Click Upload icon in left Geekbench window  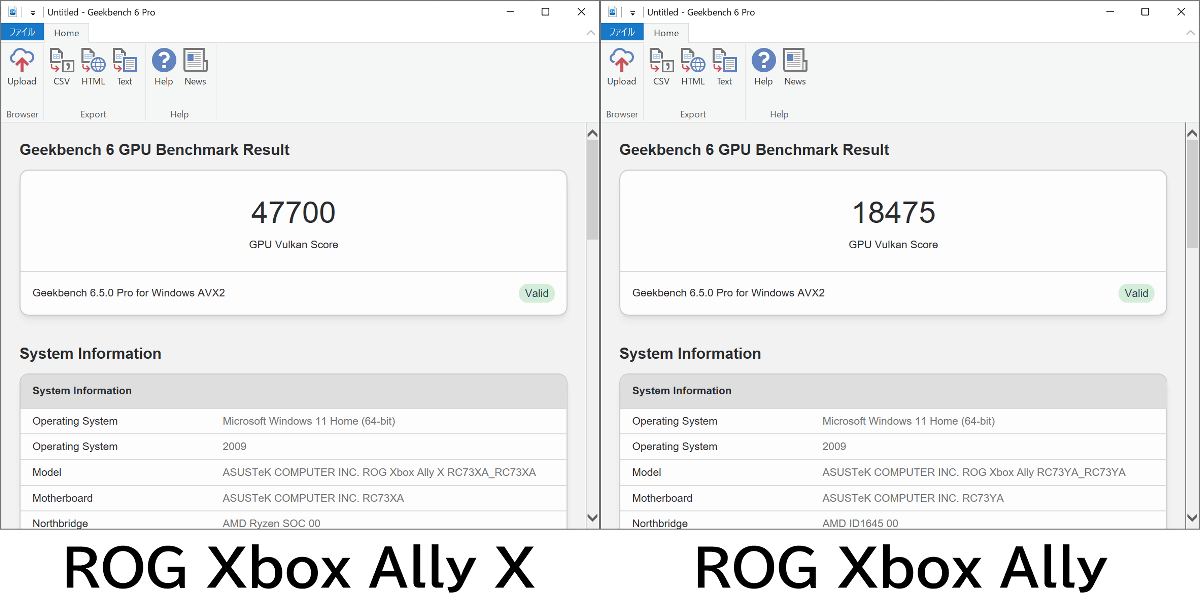click(x=22, y=67)
